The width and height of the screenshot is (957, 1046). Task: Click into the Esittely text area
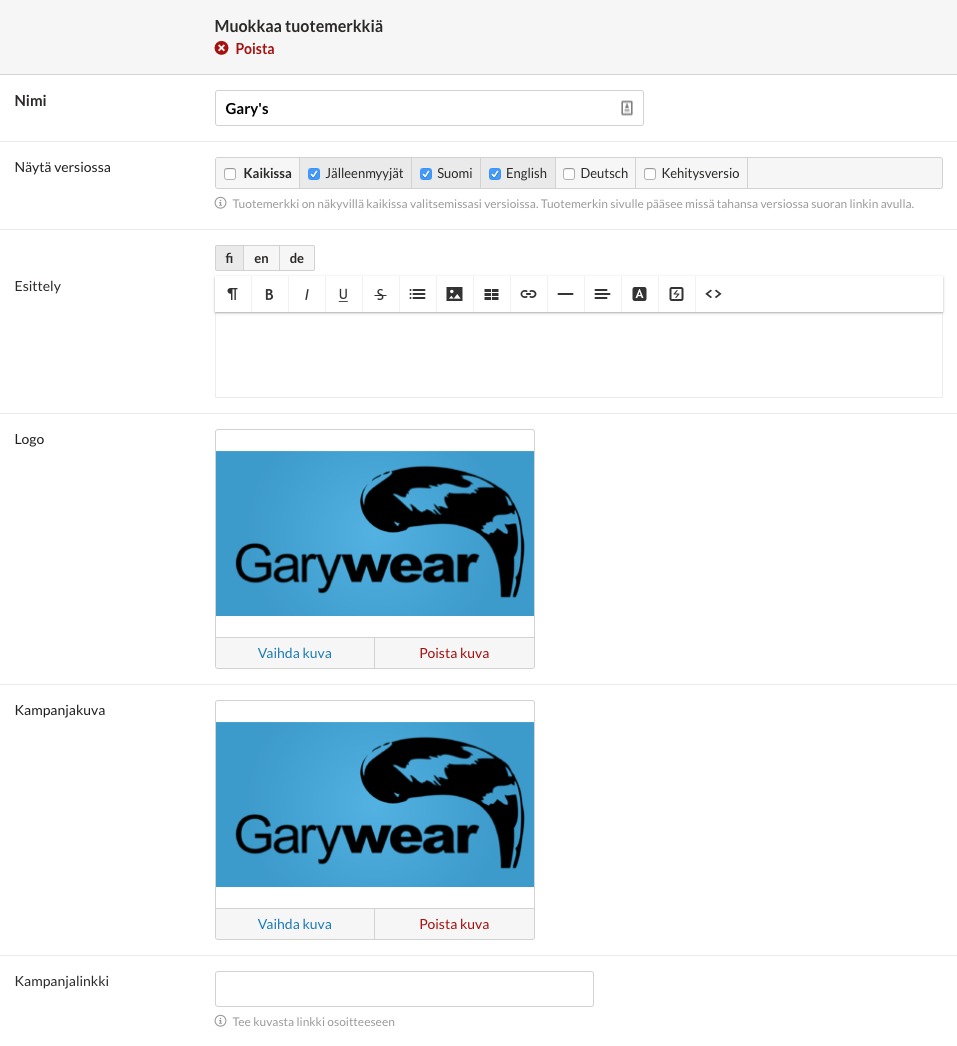579,355
